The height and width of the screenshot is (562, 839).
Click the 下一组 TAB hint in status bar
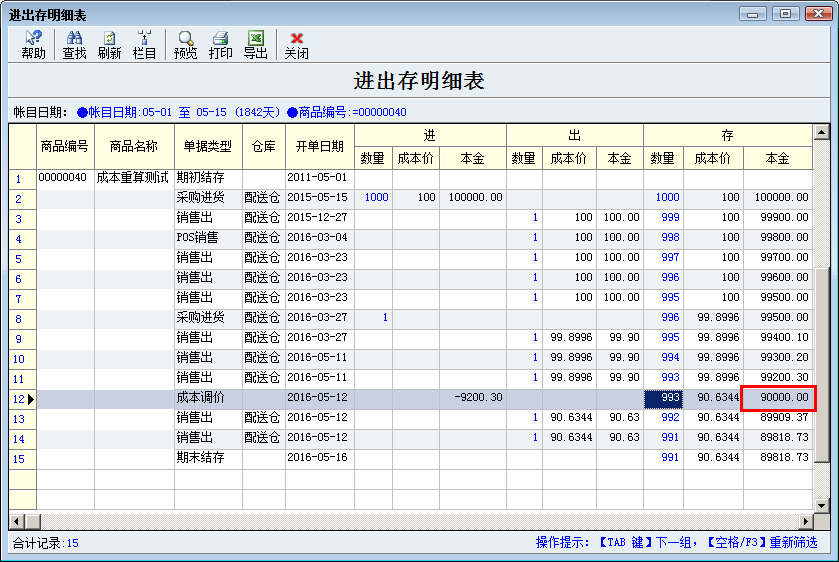(673, 543)
